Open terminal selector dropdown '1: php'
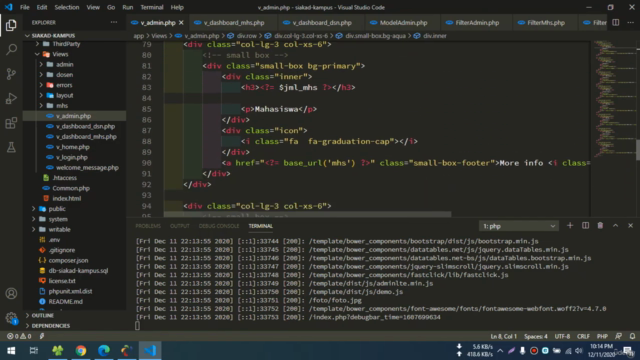 point(518,226)
